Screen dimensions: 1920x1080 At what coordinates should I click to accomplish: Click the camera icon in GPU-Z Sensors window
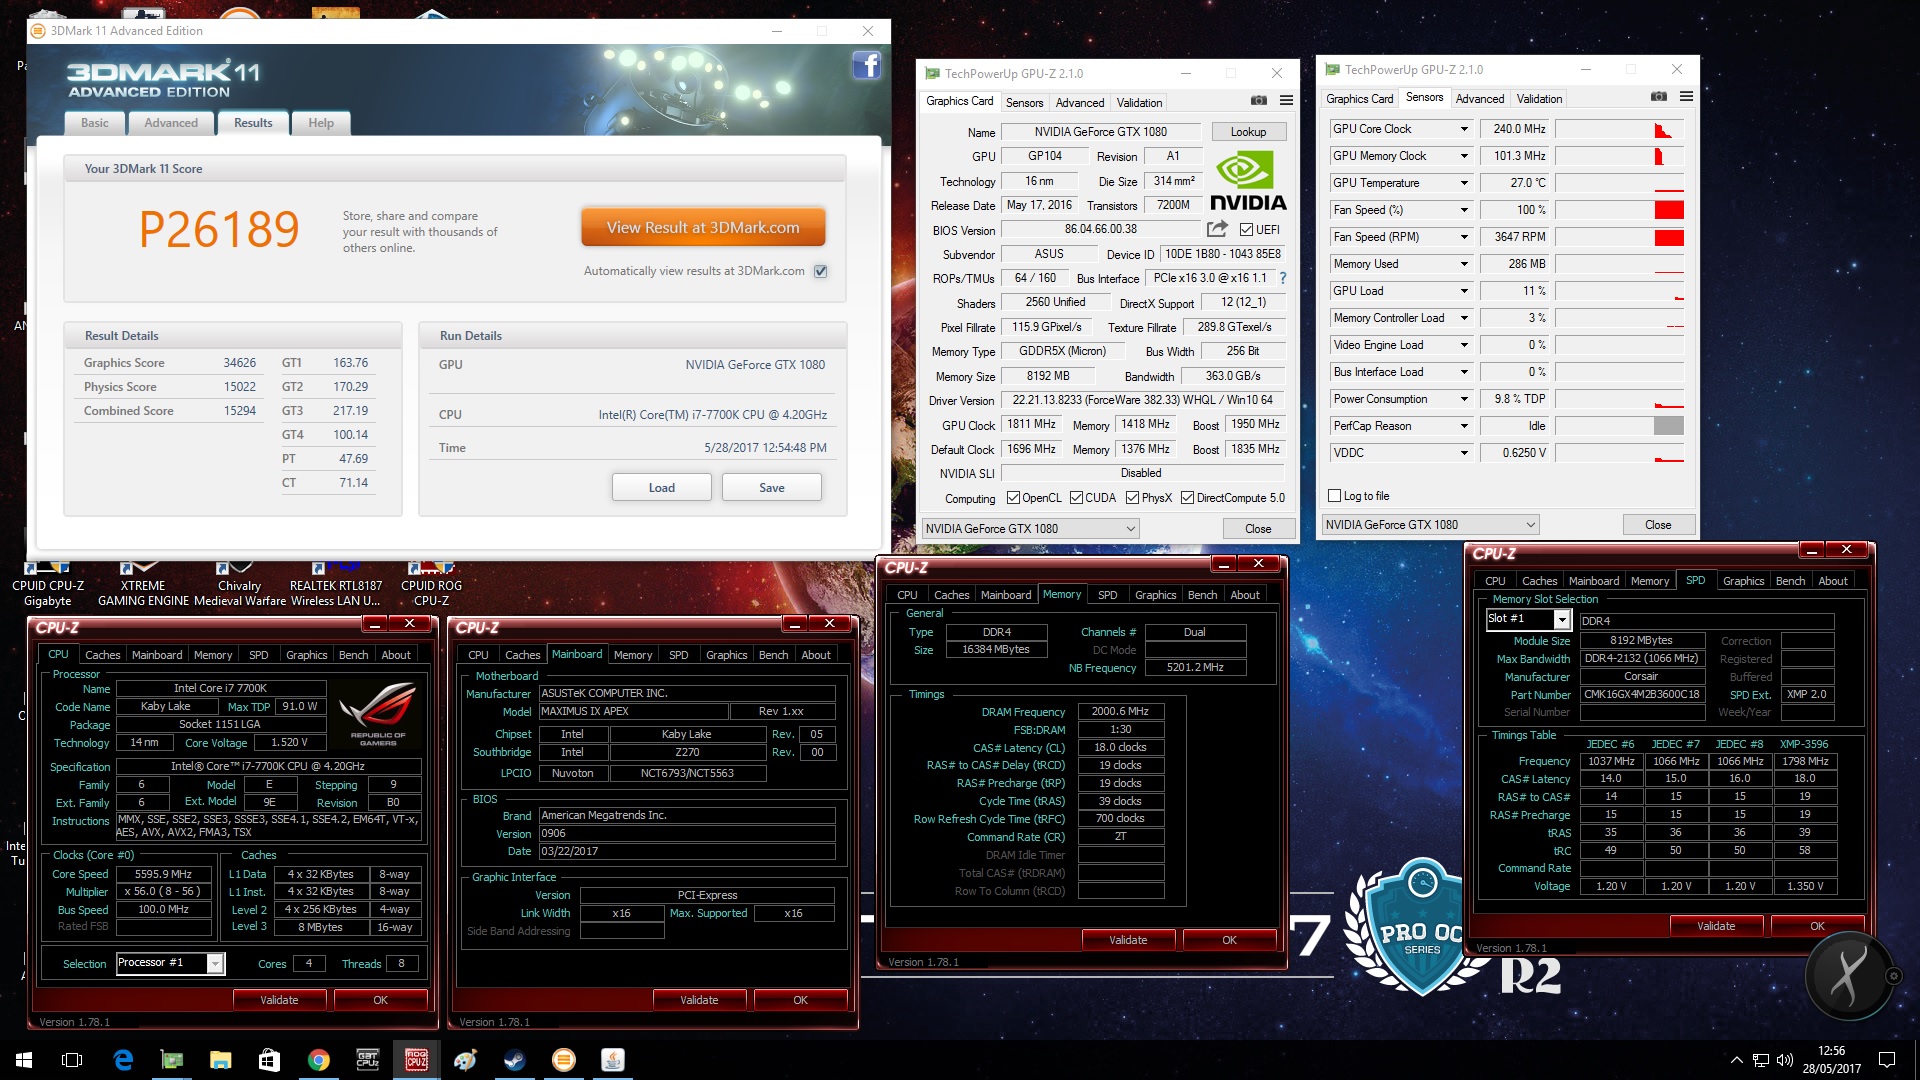pyautogui.click(x=1659, y=97)
